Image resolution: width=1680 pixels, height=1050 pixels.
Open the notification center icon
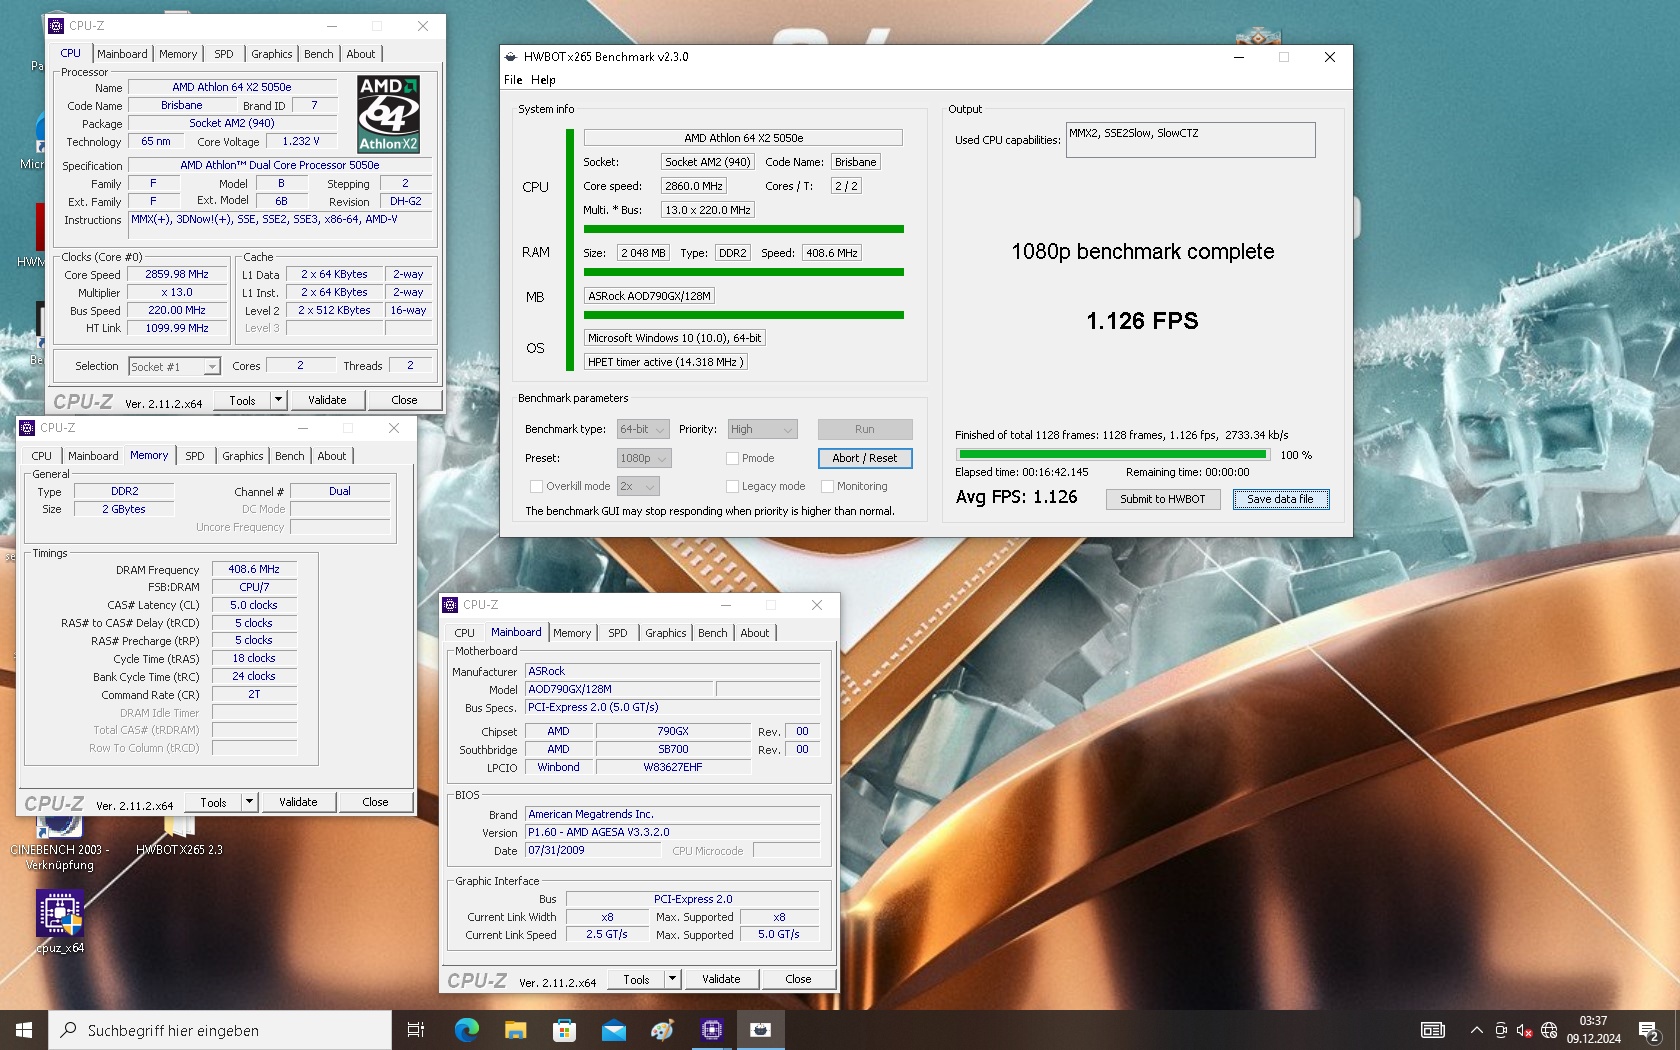coord(1649,1030)
